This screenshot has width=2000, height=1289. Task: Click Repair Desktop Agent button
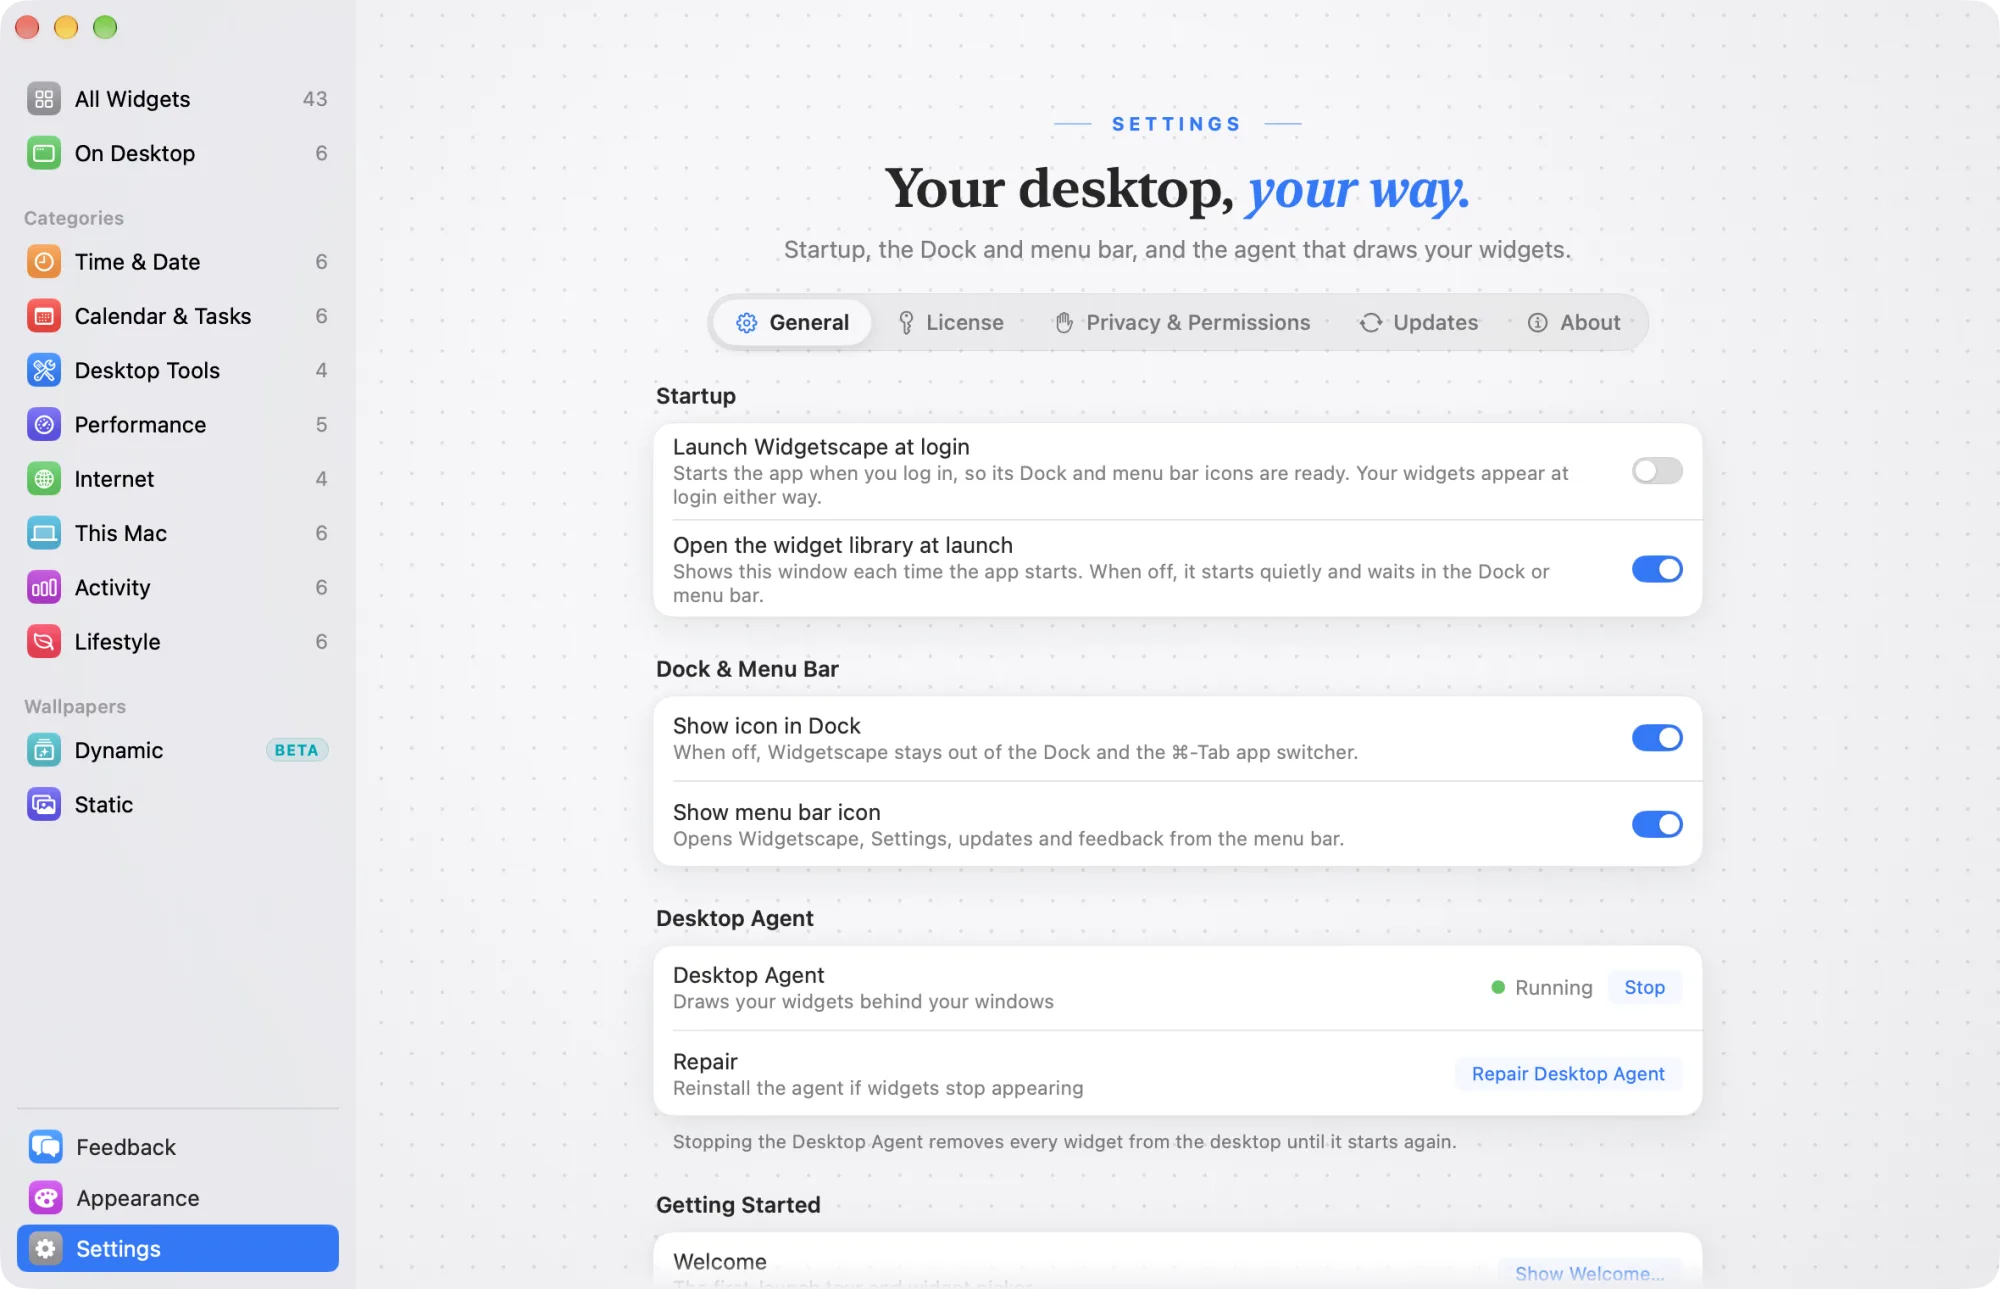(x=1568, y=1074)
